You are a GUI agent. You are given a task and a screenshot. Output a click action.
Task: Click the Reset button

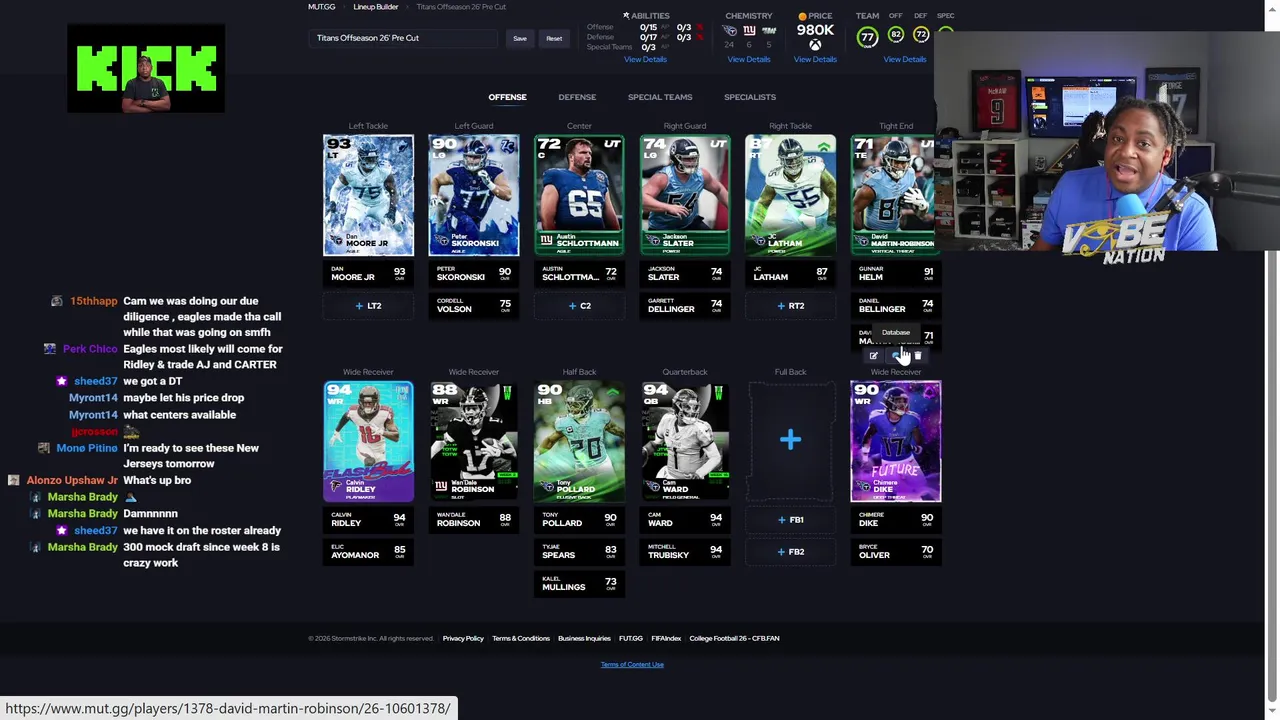pos(554,38)
